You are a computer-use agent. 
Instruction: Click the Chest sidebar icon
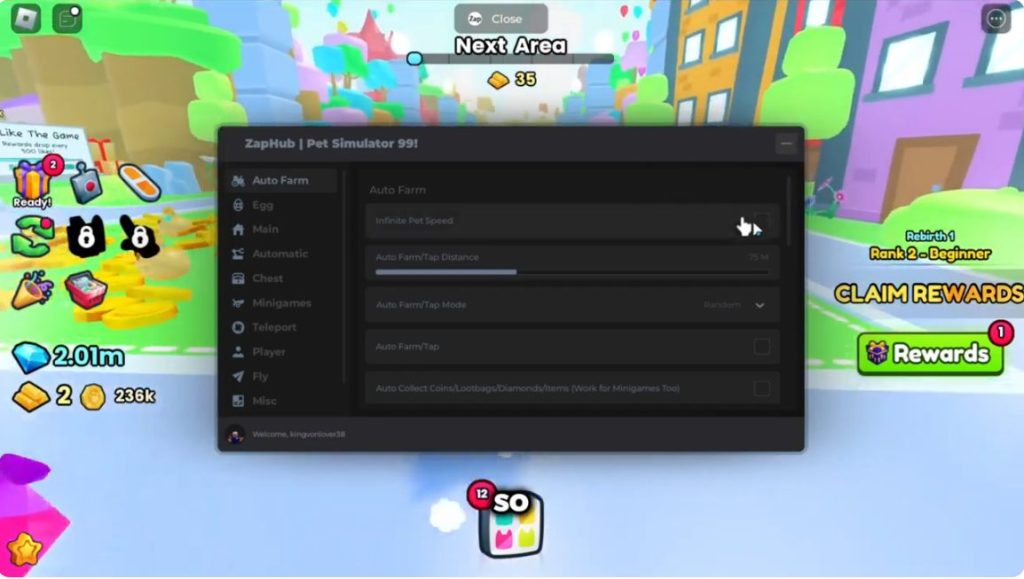pyautogui.click(x=238, y=279)
